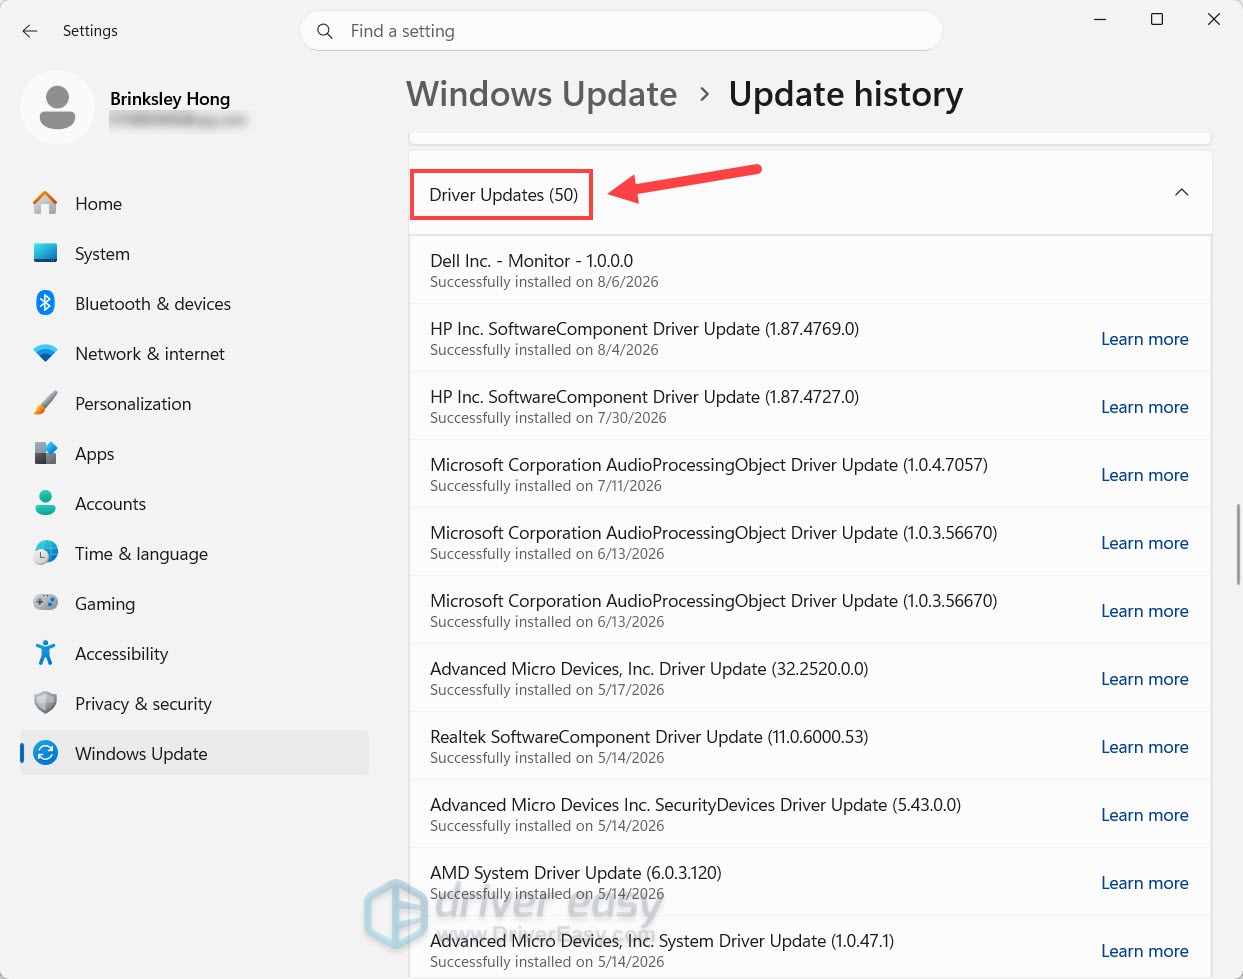Open the user profile avatar

click(x=58, y=107)
